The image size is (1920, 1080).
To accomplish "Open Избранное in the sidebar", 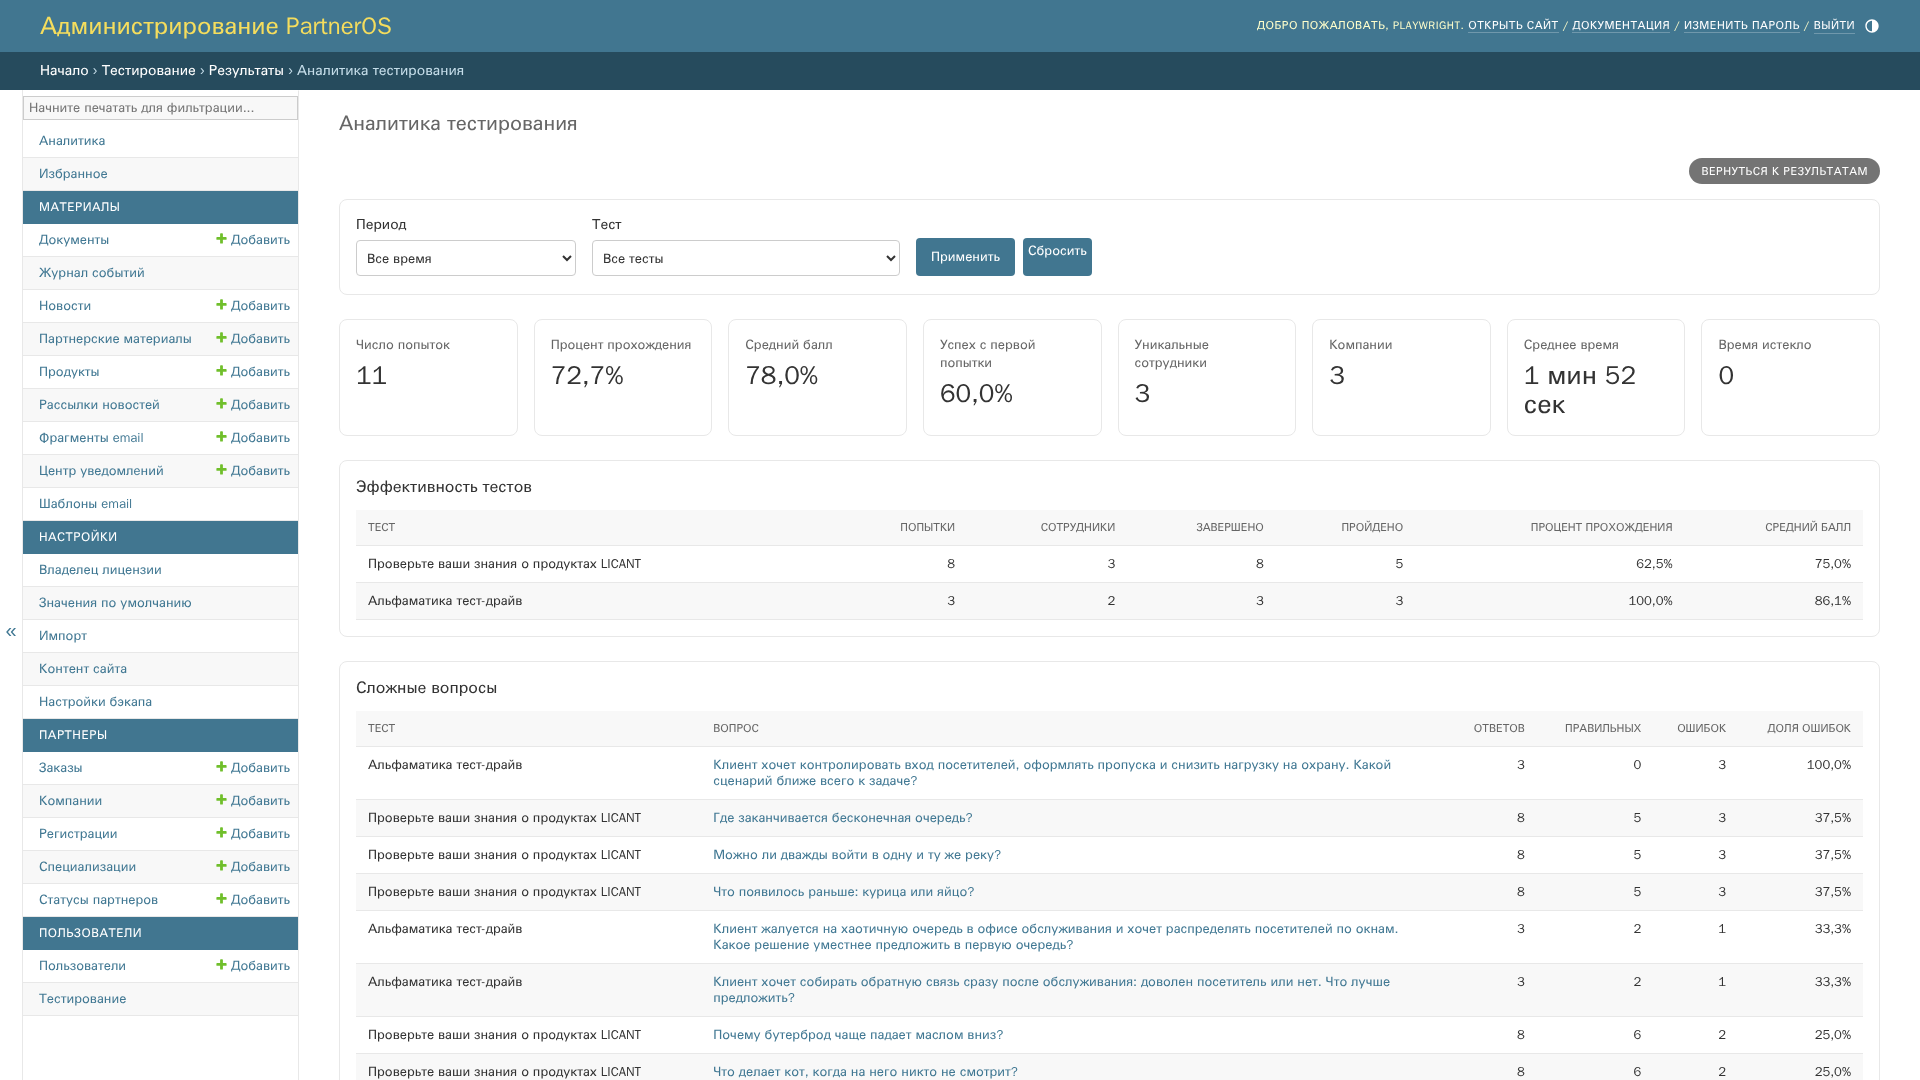I will [73, 174].
